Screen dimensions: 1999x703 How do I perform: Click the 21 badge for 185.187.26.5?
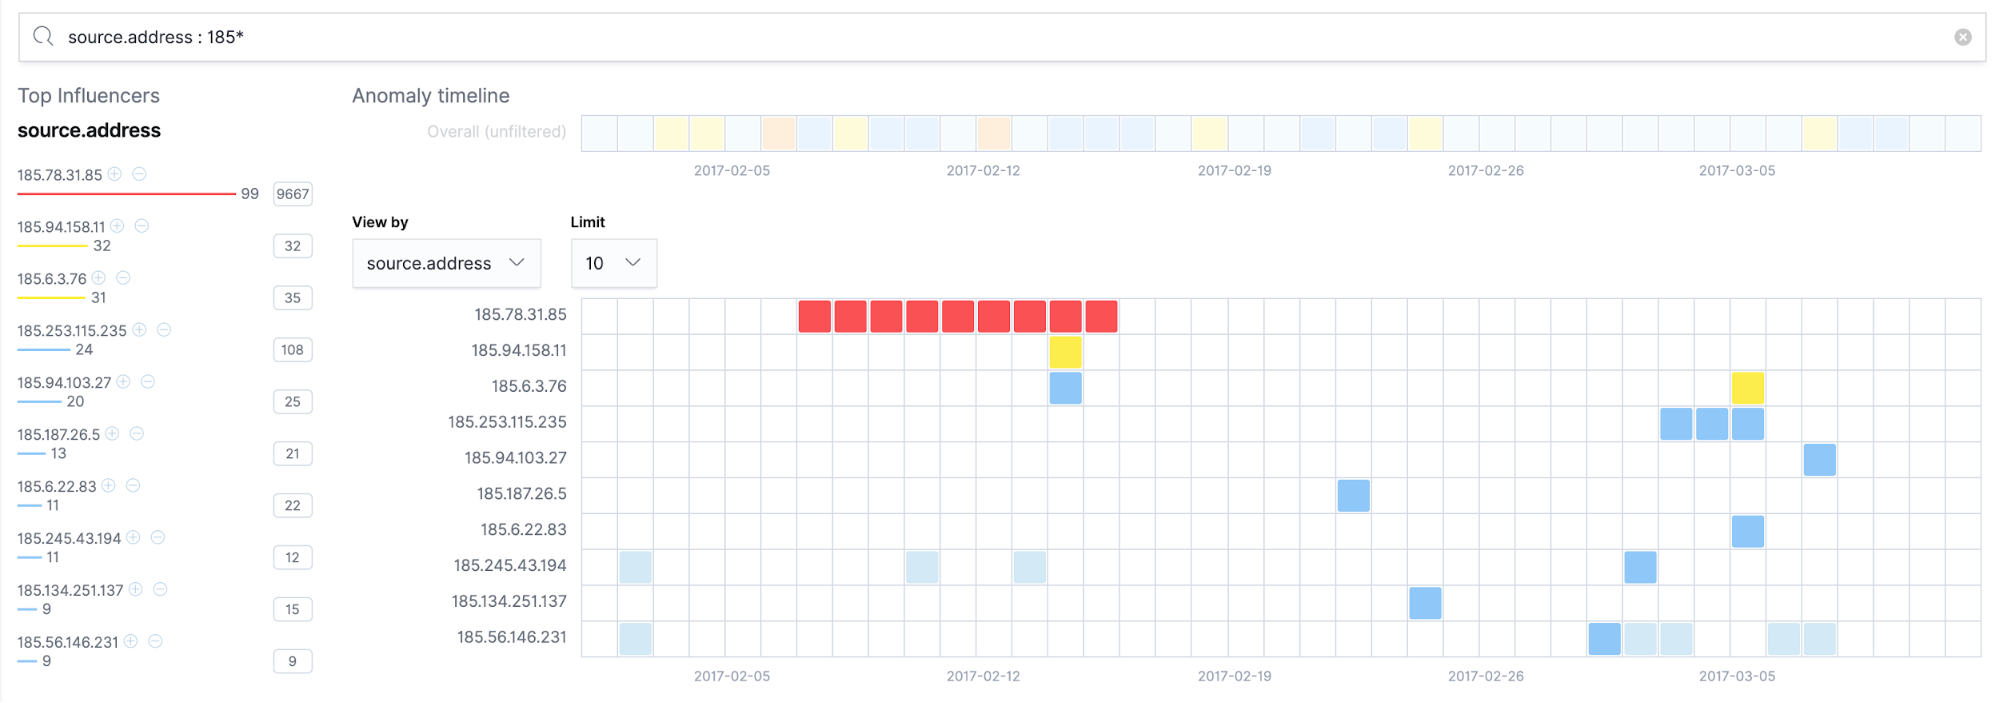[x=293, y=454]
